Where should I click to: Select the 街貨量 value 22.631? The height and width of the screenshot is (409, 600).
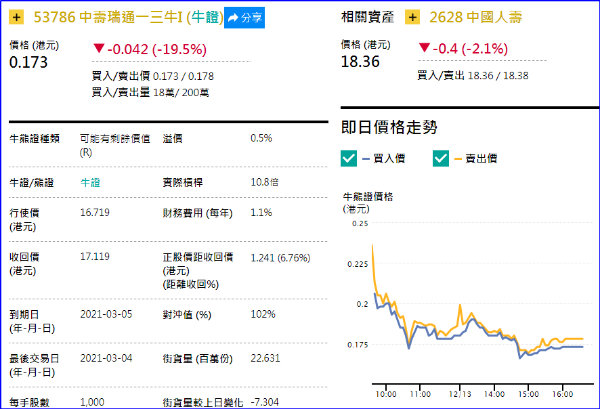click(x=265, y=358)
